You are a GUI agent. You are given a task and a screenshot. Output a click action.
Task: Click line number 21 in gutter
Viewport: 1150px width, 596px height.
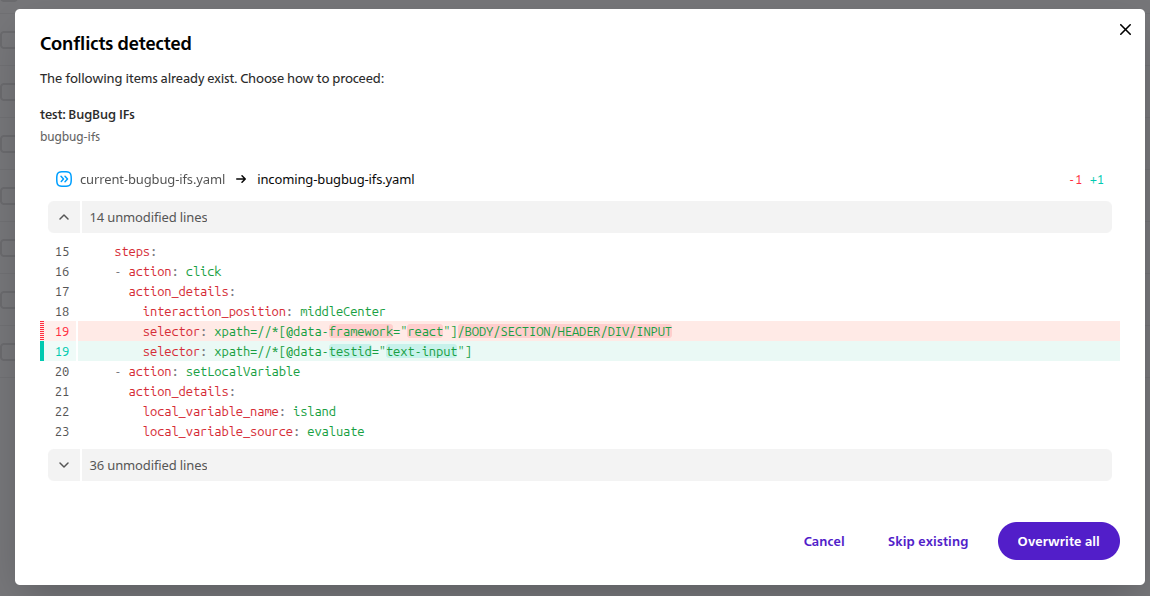point(62,391)
